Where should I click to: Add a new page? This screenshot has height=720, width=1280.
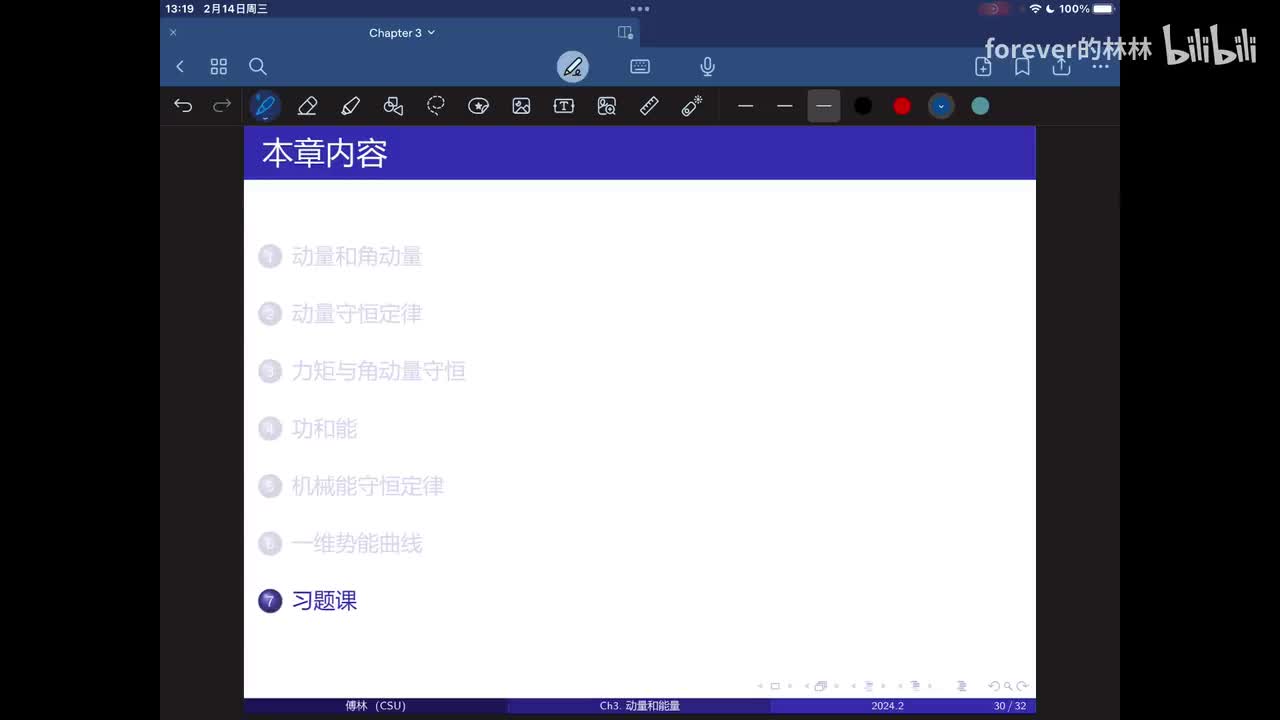(x=983, y=67)
